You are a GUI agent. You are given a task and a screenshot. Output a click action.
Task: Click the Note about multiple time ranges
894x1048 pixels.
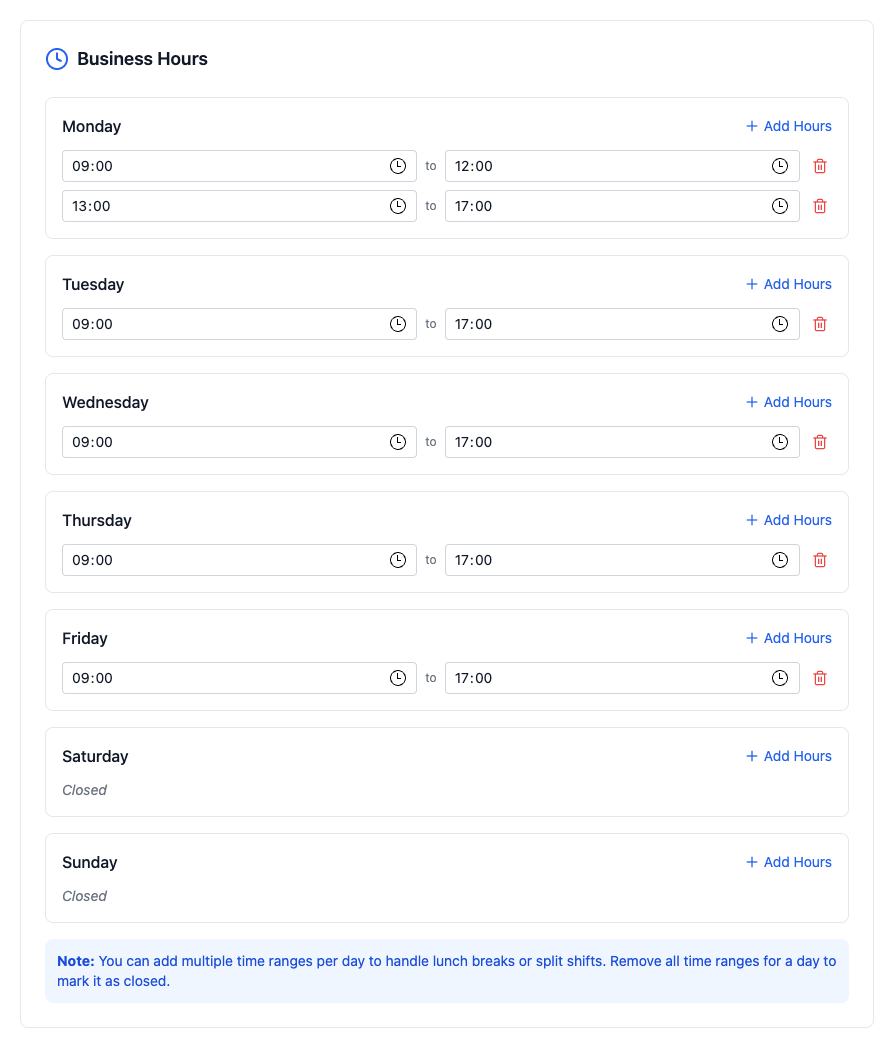(447, 971)
